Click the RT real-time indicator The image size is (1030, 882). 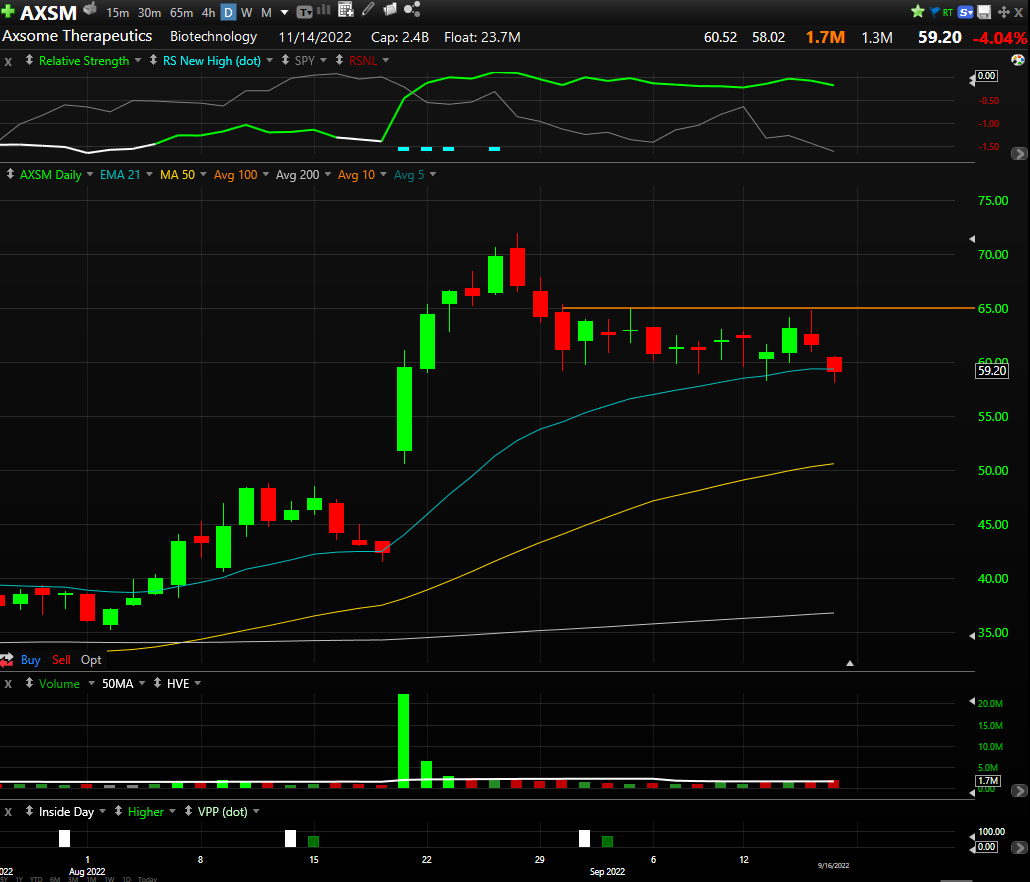tap(948, 12)
